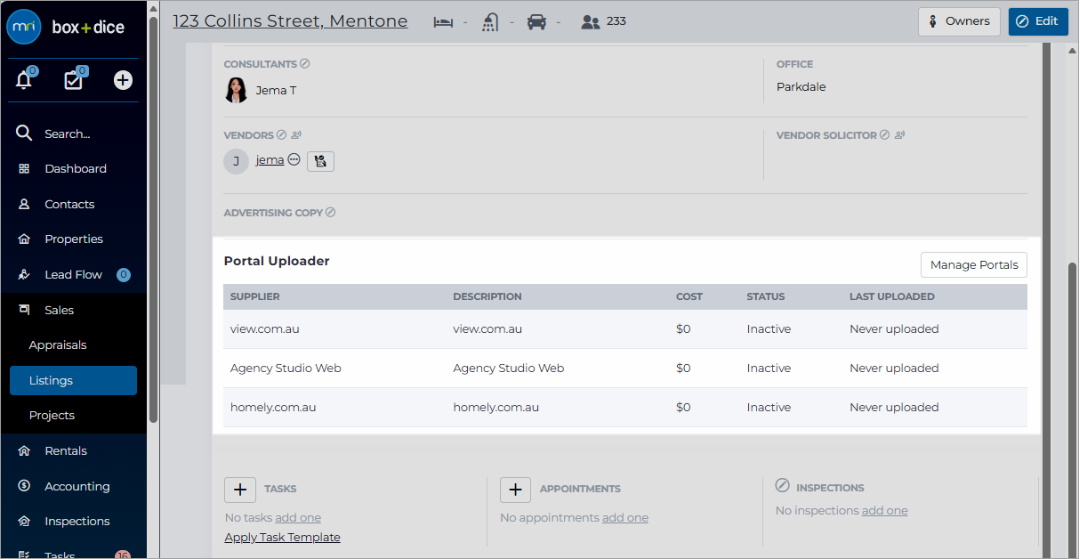
Task: Click the bedrooms bed icon in header
Action: [443, 22]
